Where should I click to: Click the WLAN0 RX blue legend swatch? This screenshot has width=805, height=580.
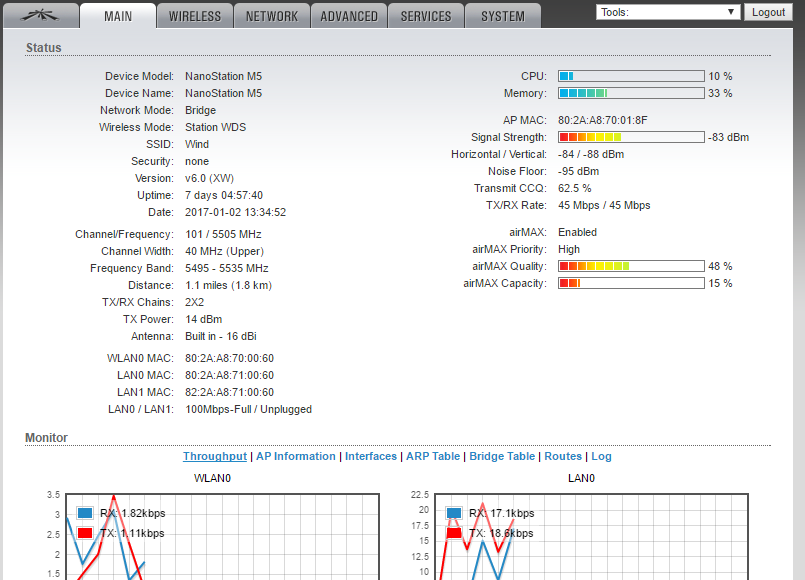tap(85, 513)
